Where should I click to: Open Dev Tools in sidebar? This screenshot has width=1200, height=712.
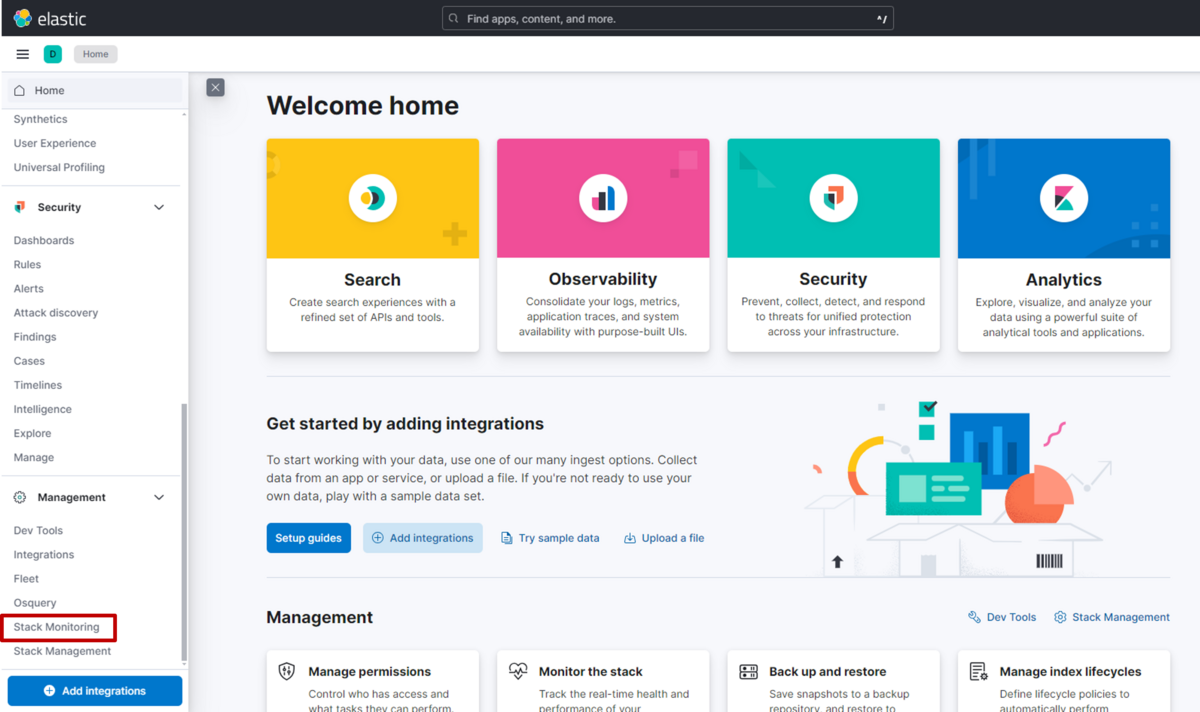pos(38,530)
